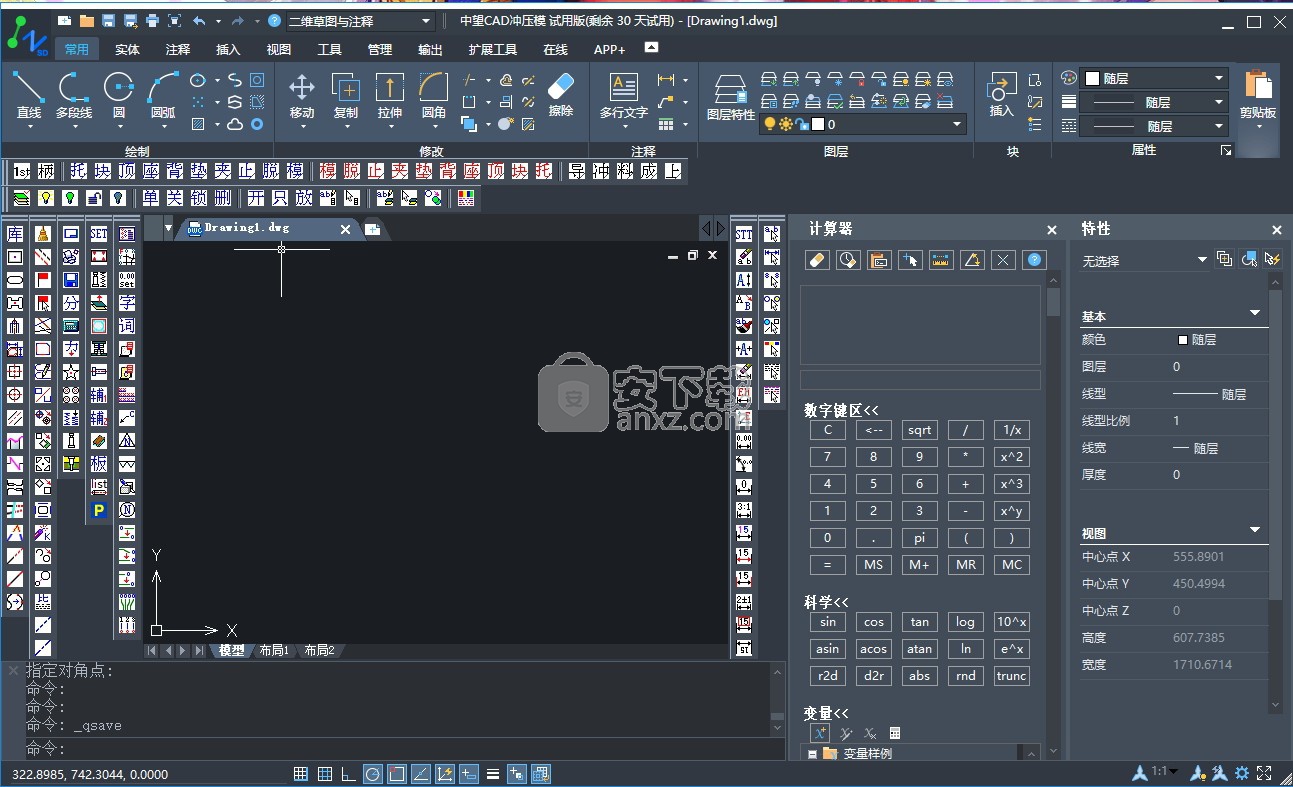Click the settings gear in status bar

click(x=1242, y=773)
